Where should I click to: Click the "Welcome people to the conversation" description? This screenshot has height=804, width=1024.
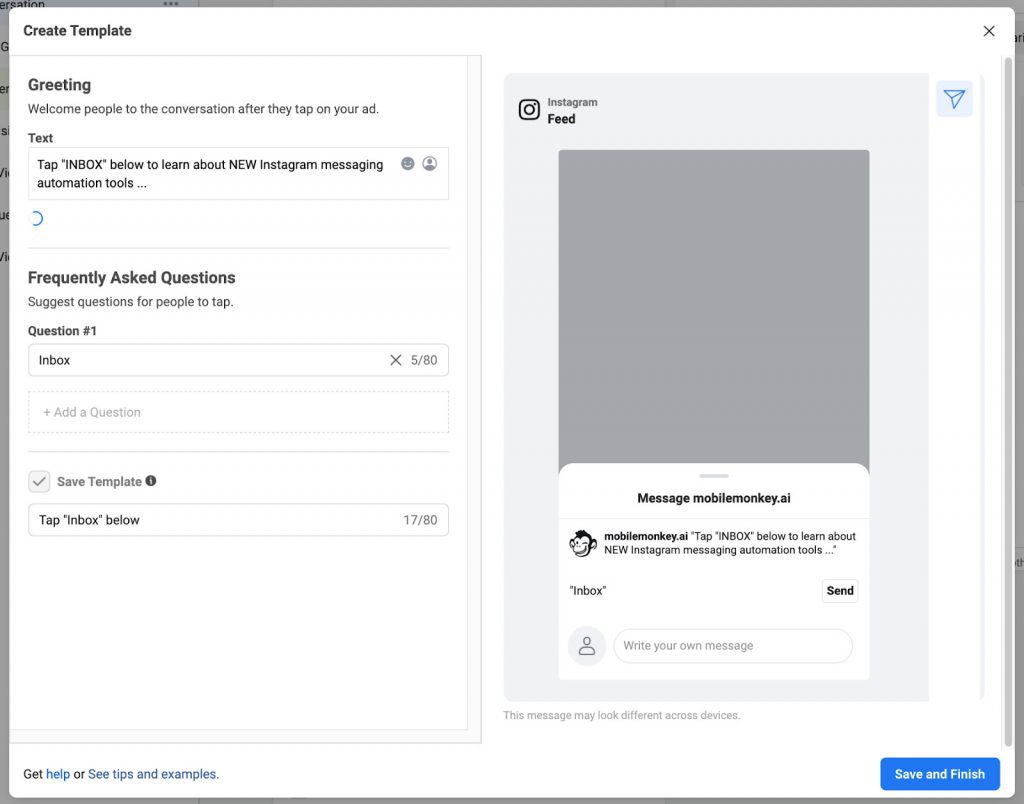click(x=203, y=109)
